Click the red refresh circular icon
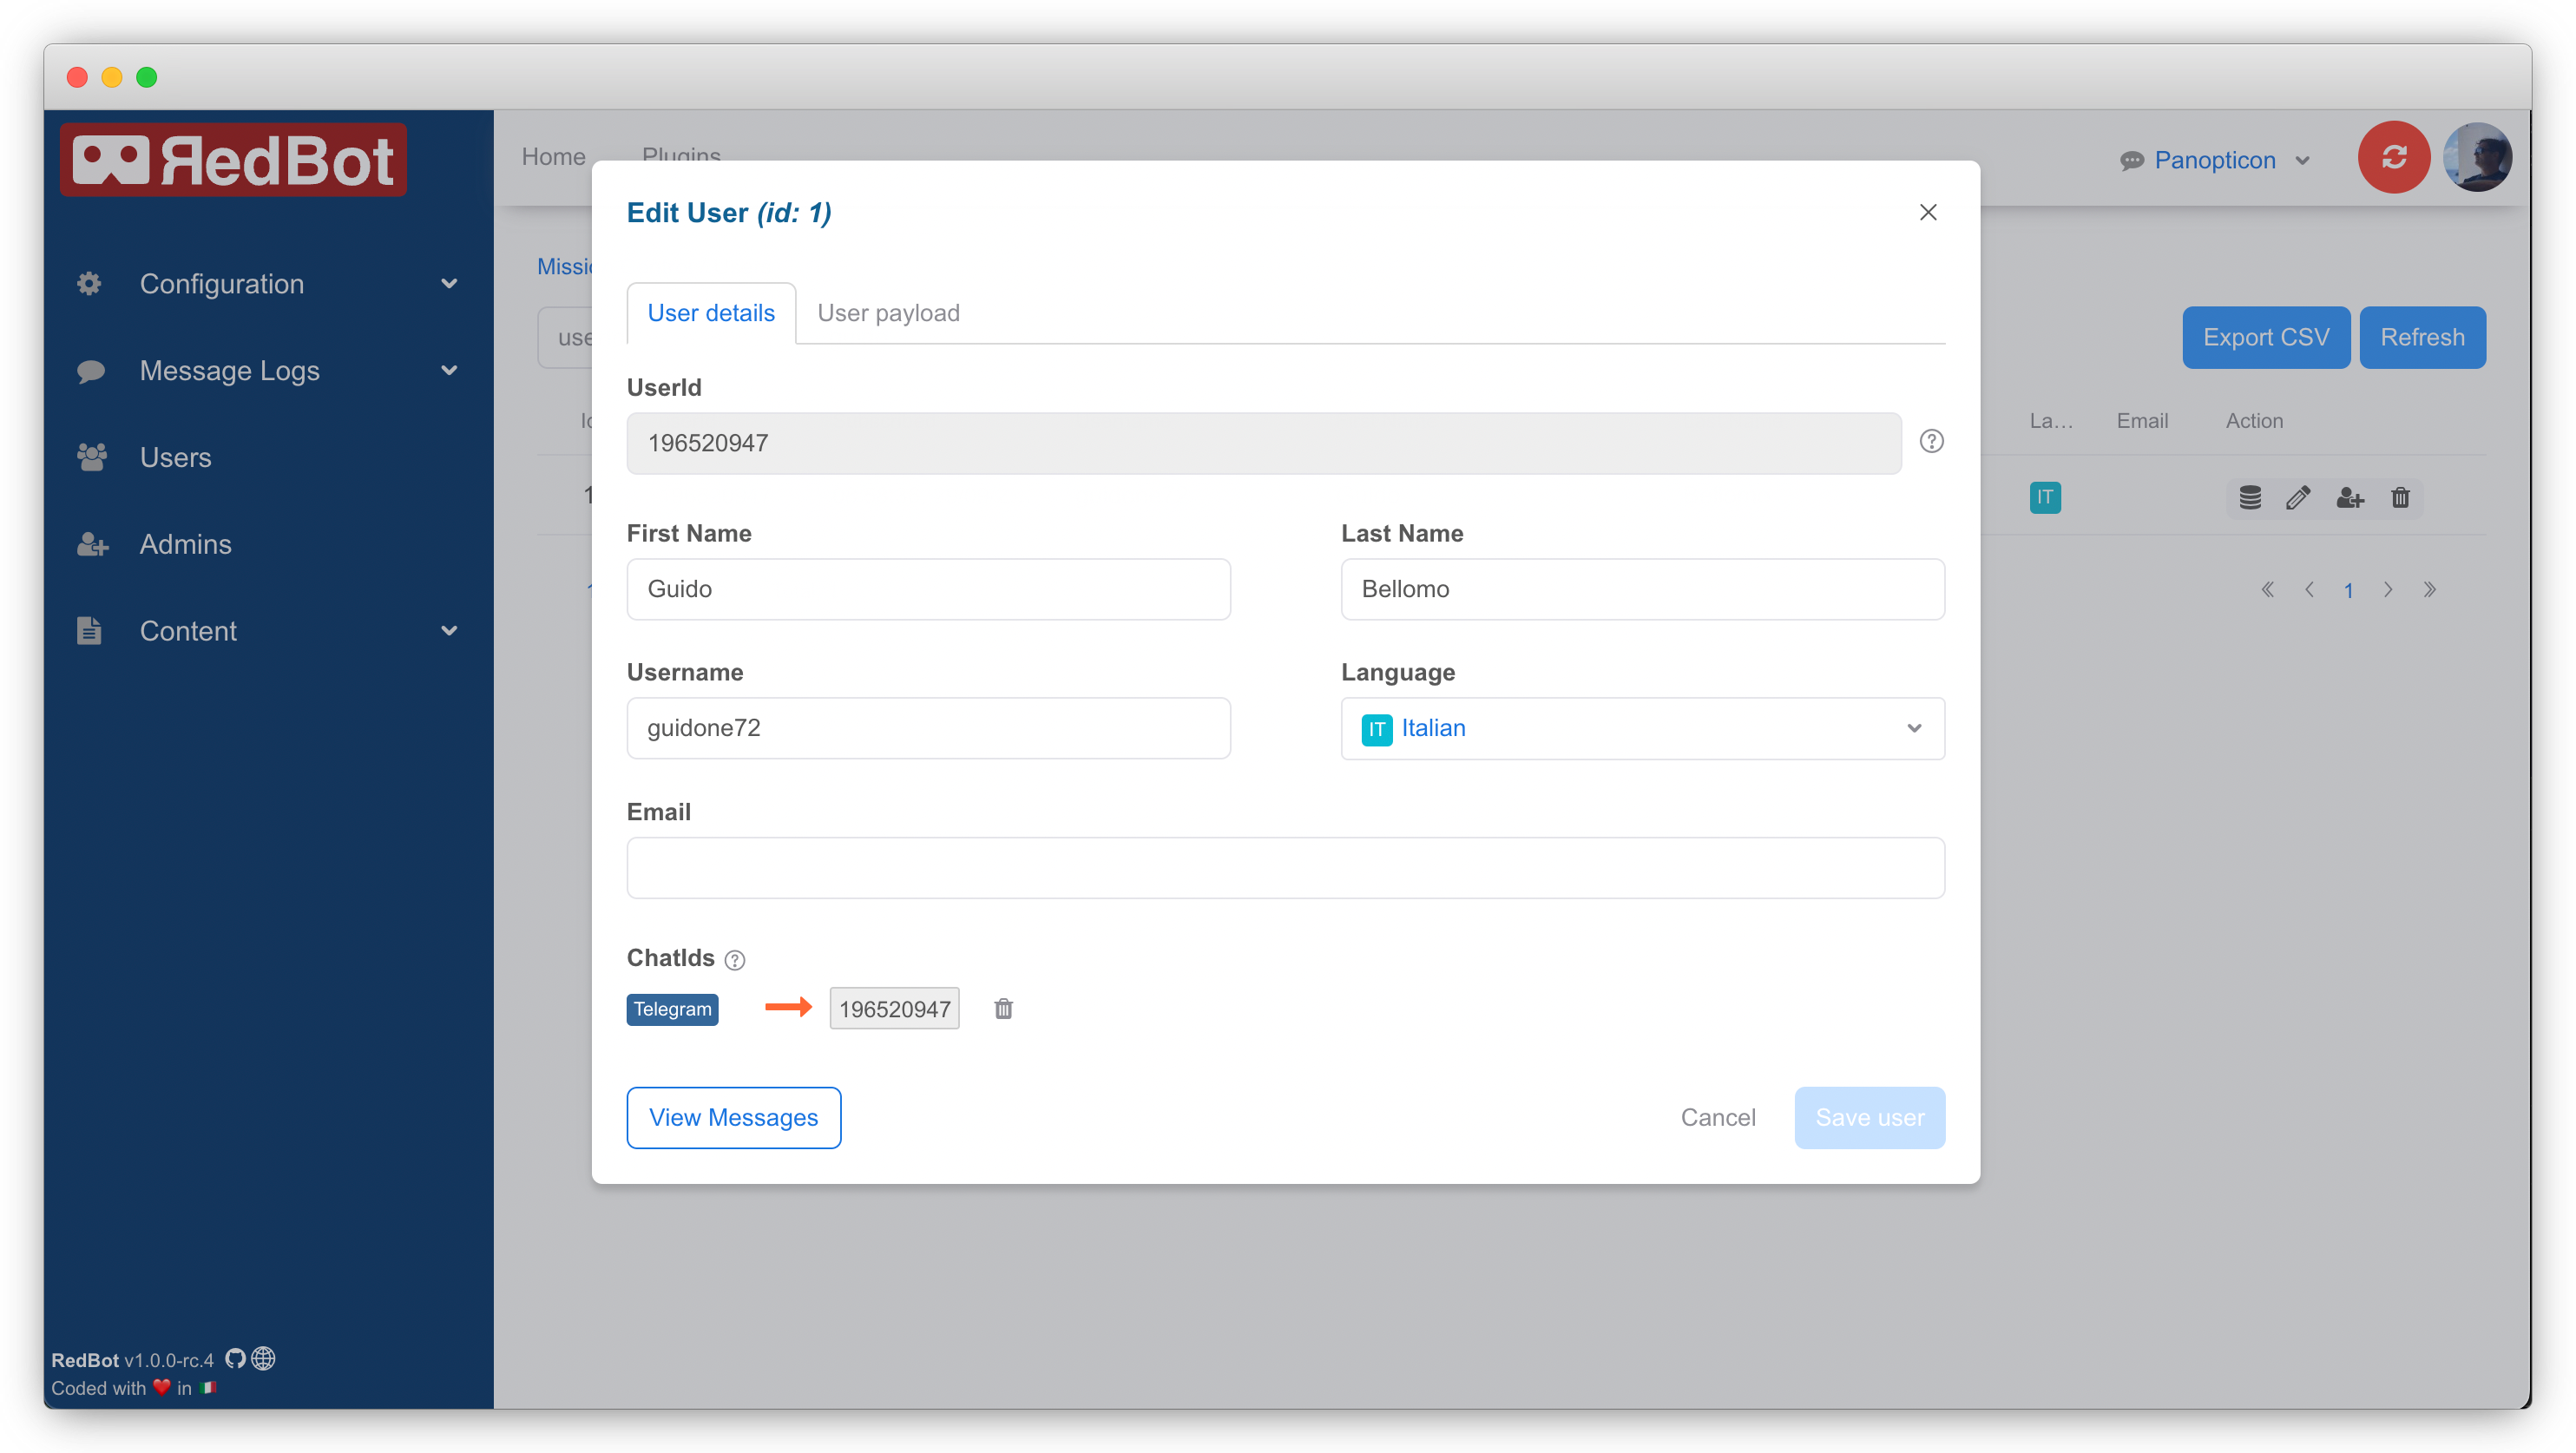This screenshot has height=1453, width=2576. [2393, 158]
